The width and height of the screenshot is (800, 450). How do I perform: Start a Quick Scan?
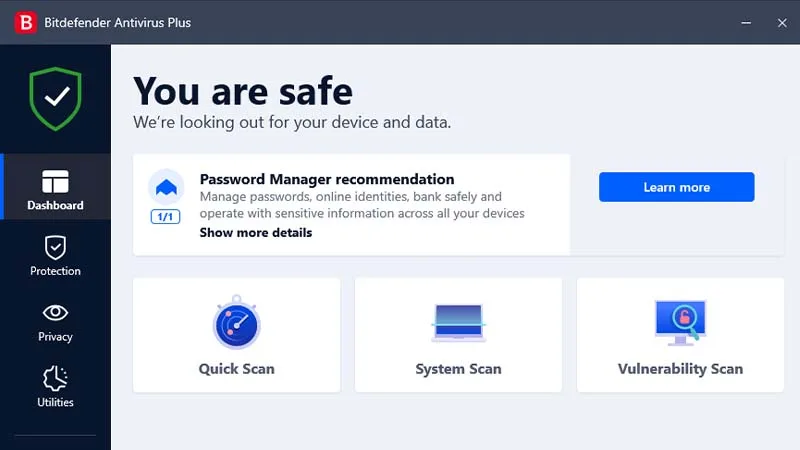236,335
